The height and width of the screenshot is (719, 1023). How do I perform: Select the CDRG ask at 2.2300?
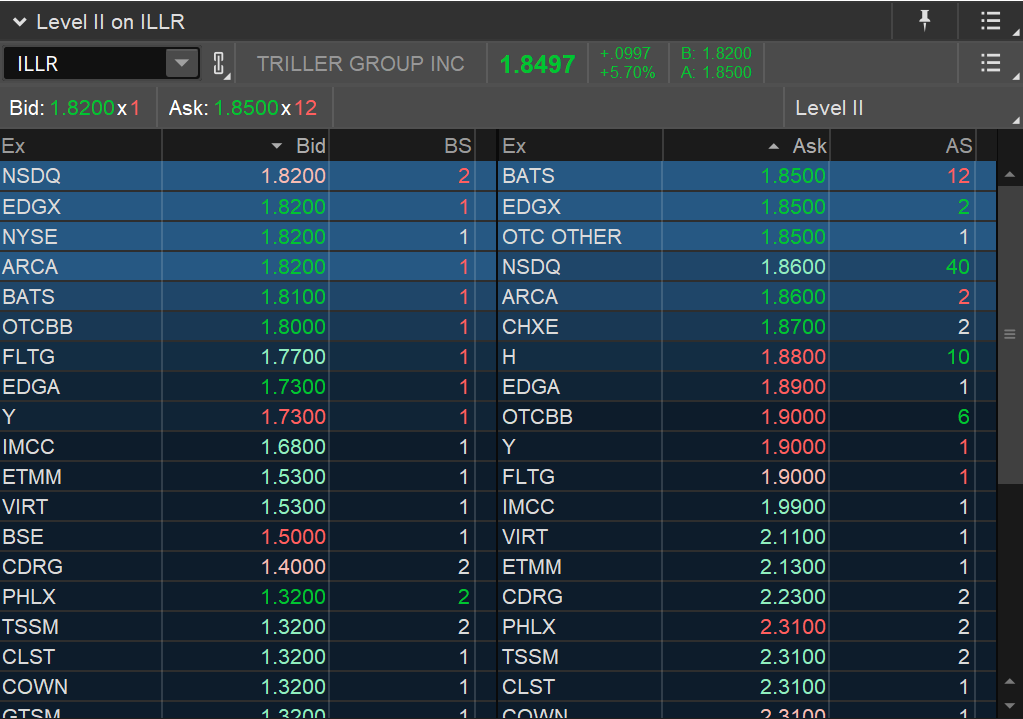pyautogui.click(x=747, y=596)
